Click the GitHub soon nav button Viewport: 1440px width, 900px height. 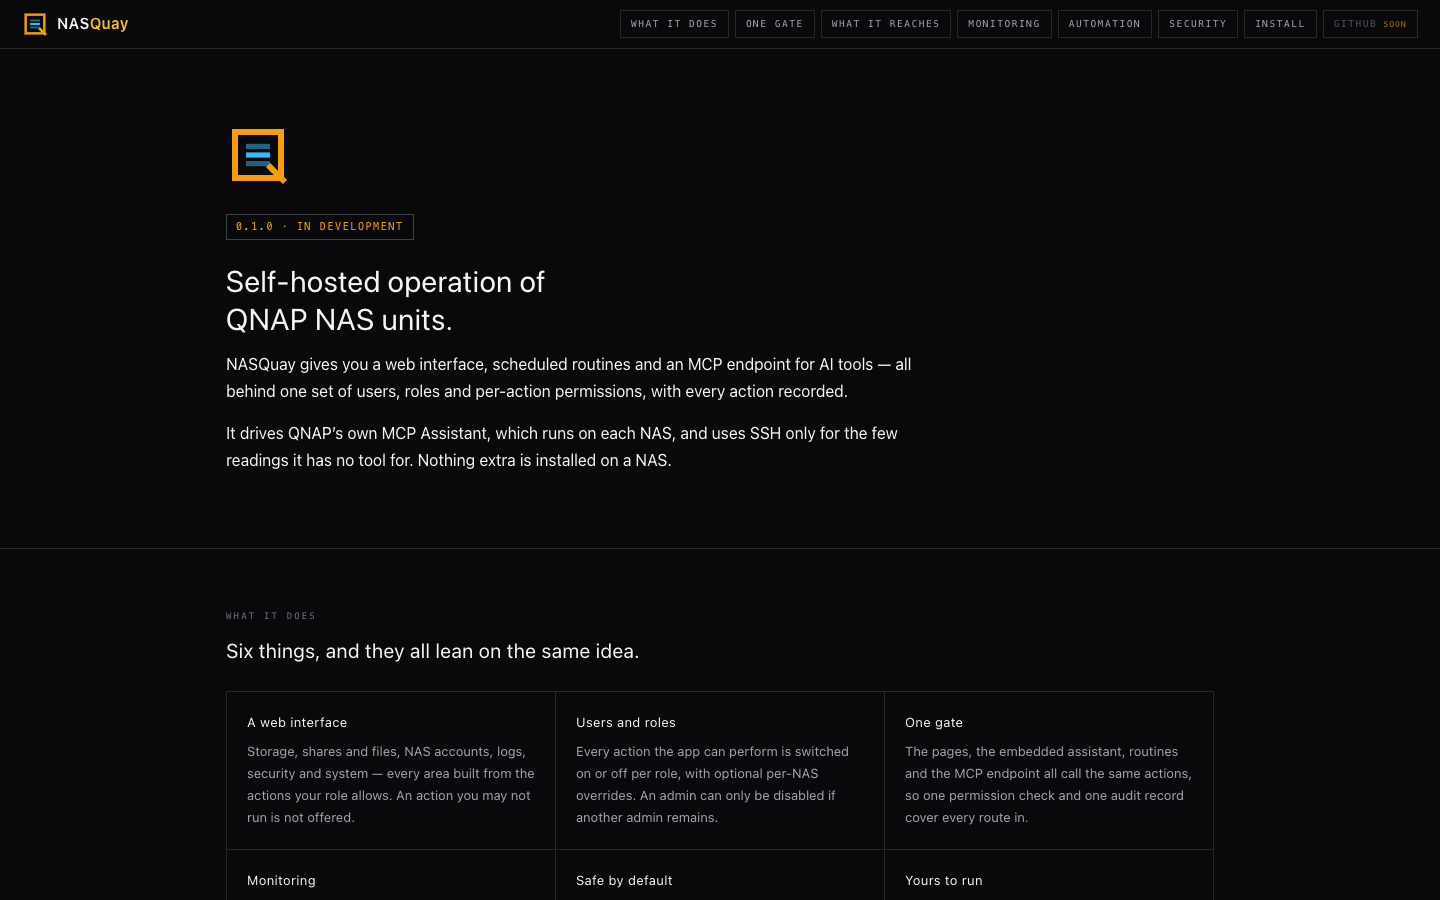[x=1370, y=24]
